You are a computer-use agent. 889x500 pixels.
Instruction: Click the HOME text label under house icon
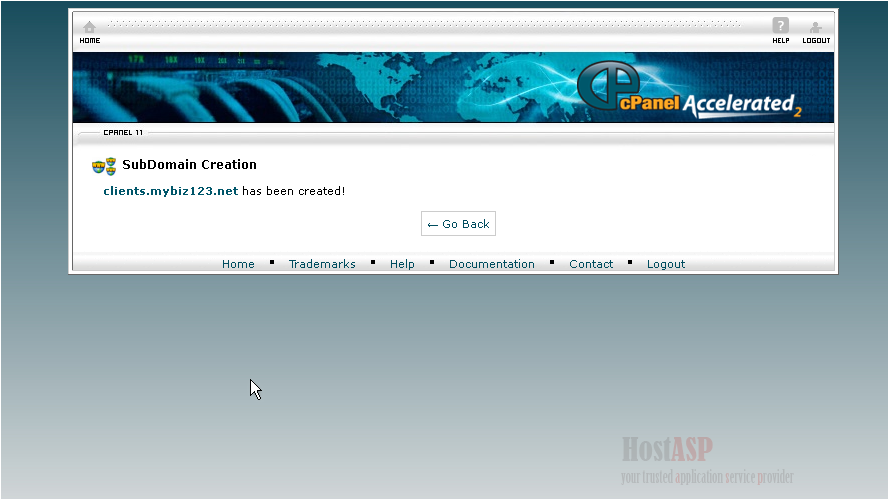(x=90, y=41)
